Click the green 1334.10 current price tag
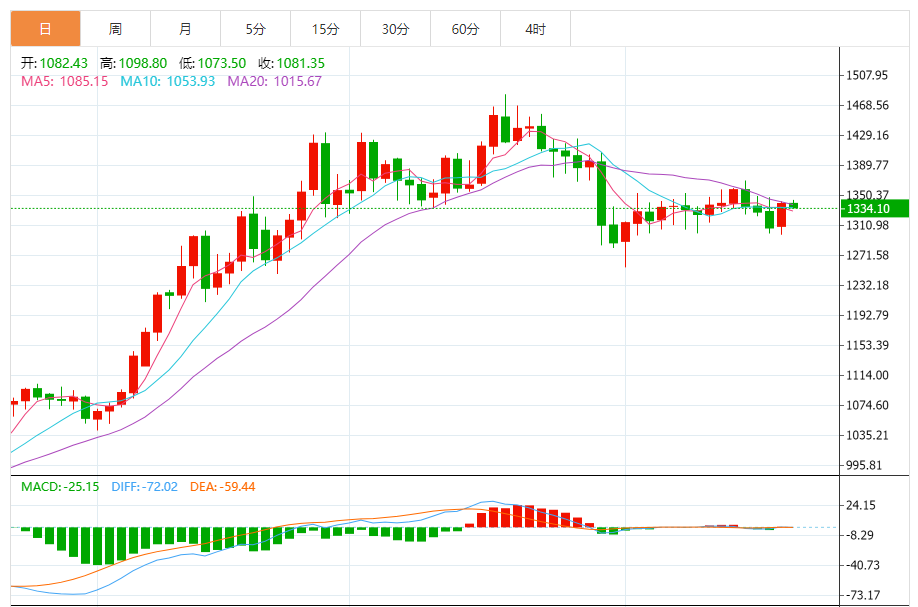918x607 pixels. pos(873,208)
